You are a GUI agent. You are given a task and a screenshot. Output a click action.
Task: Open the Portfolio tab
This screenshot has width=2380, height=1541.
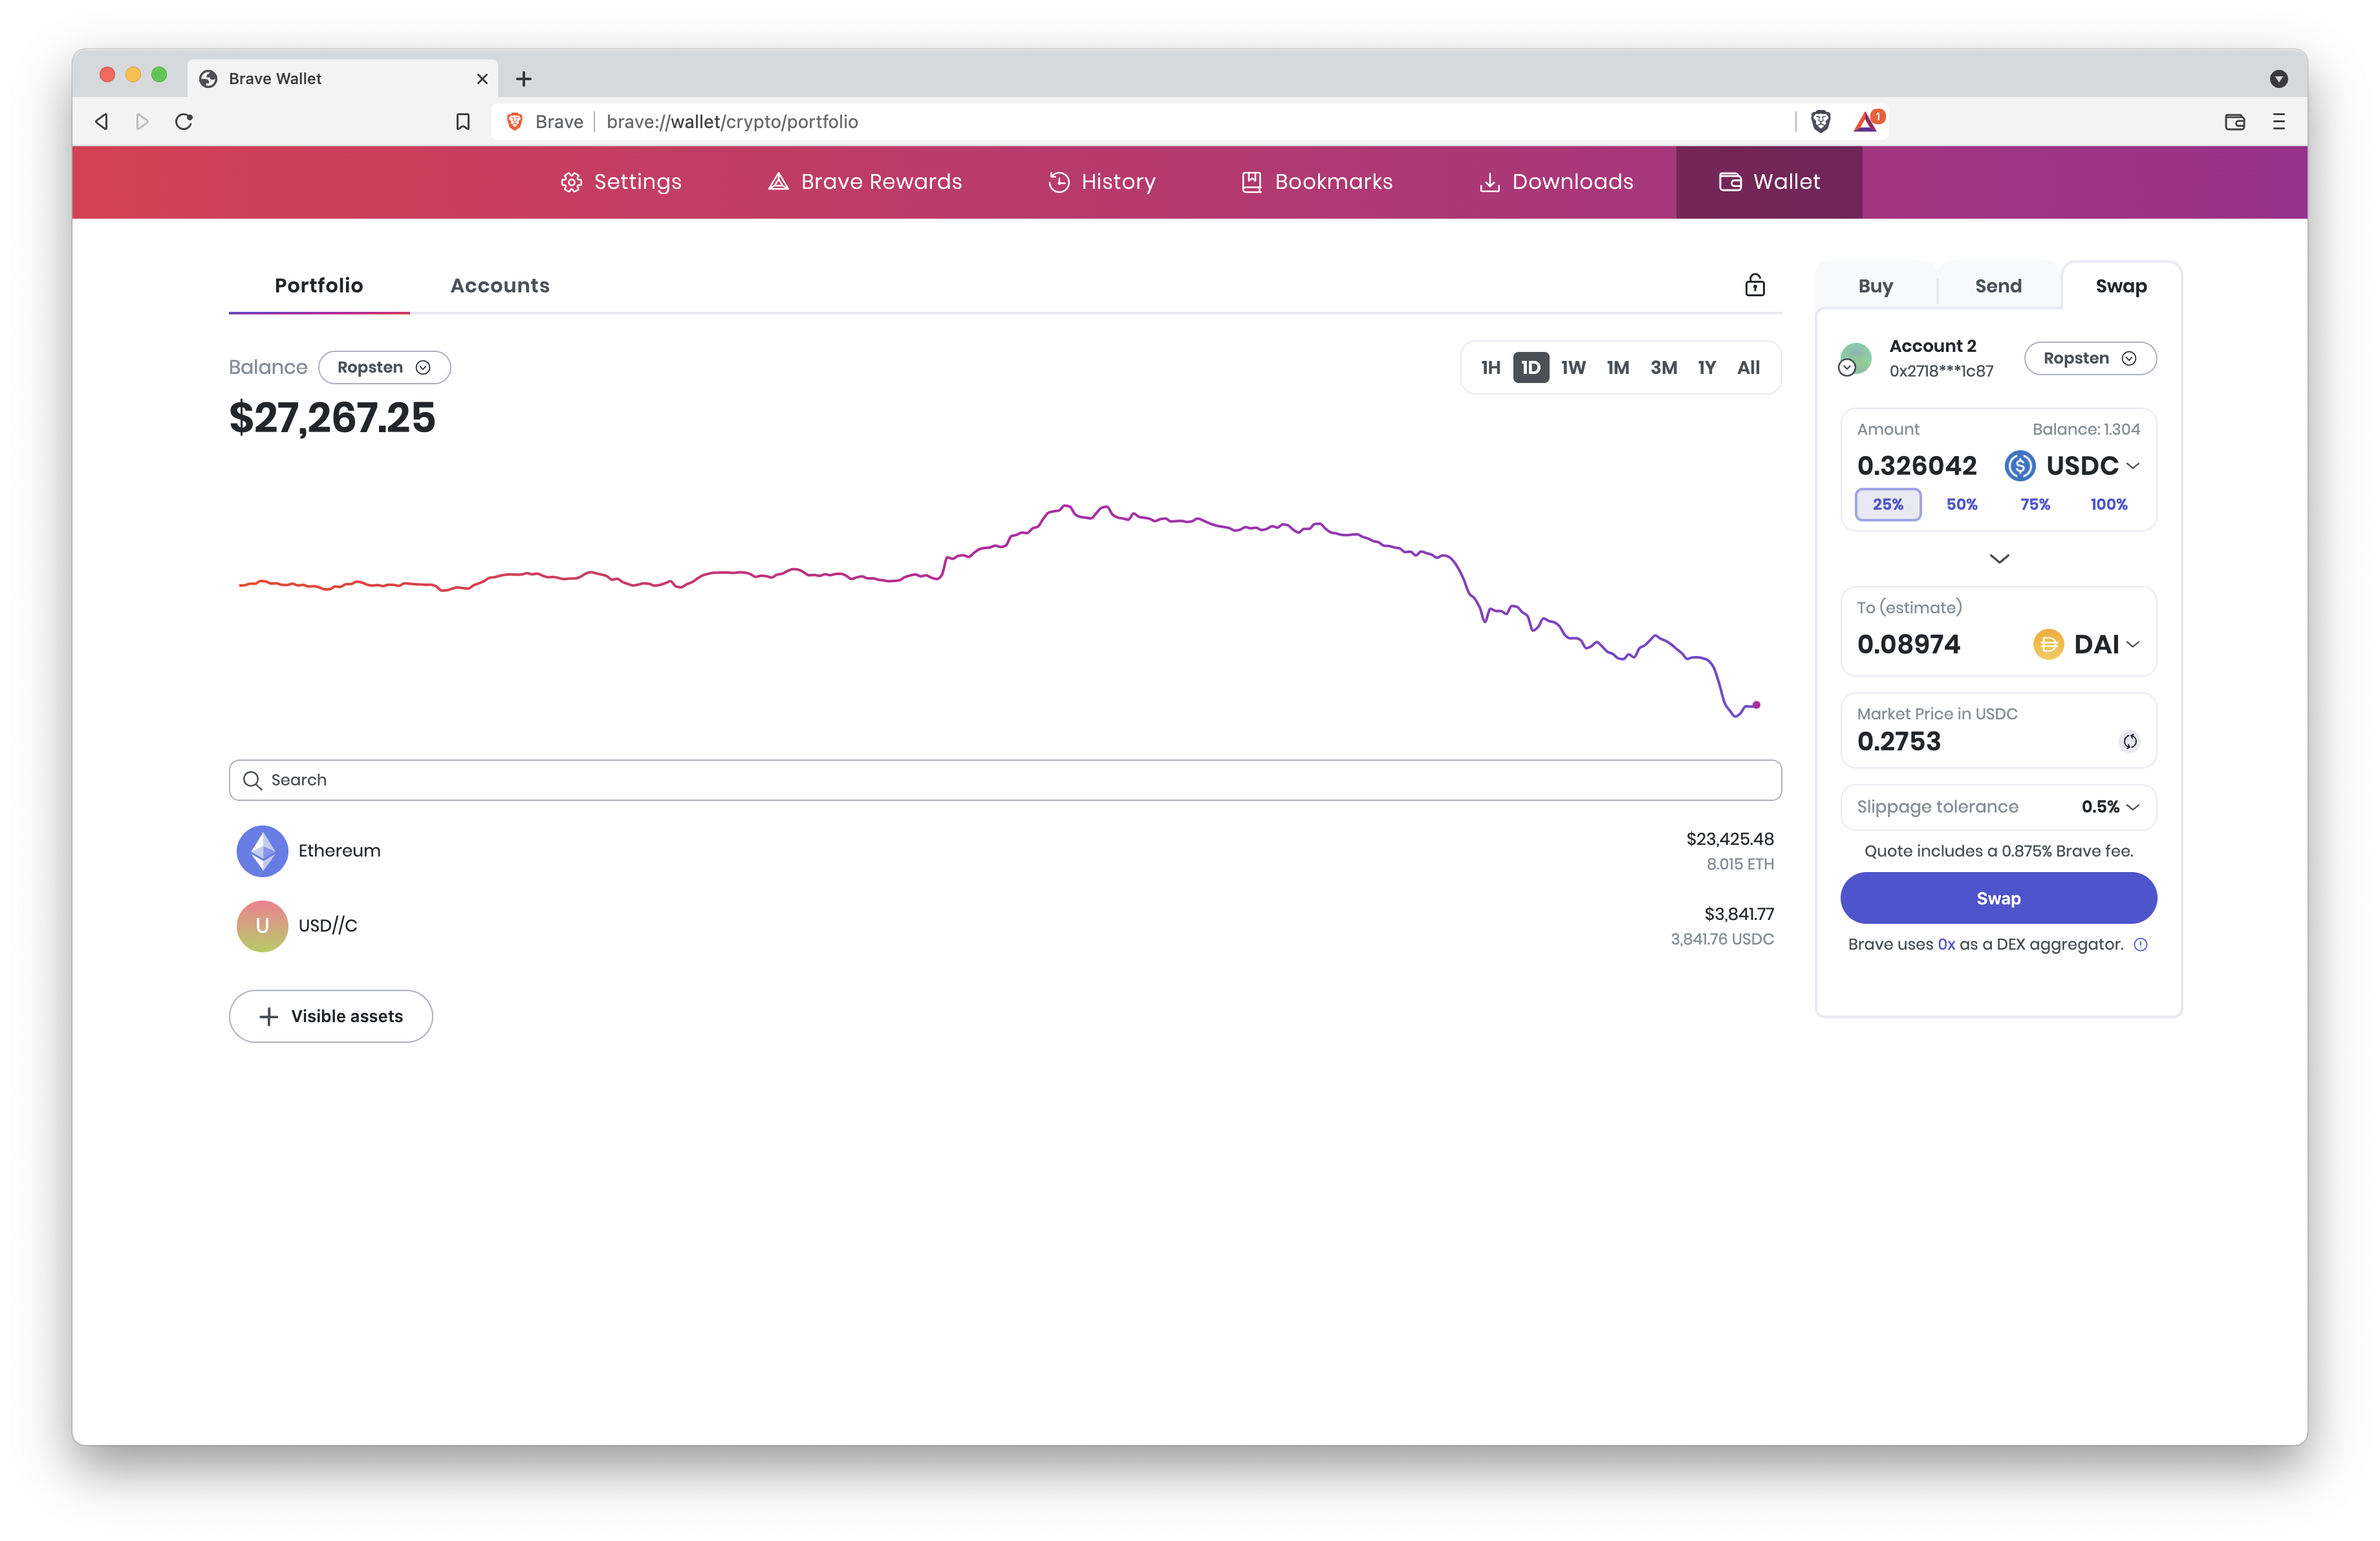click(319, 285)
